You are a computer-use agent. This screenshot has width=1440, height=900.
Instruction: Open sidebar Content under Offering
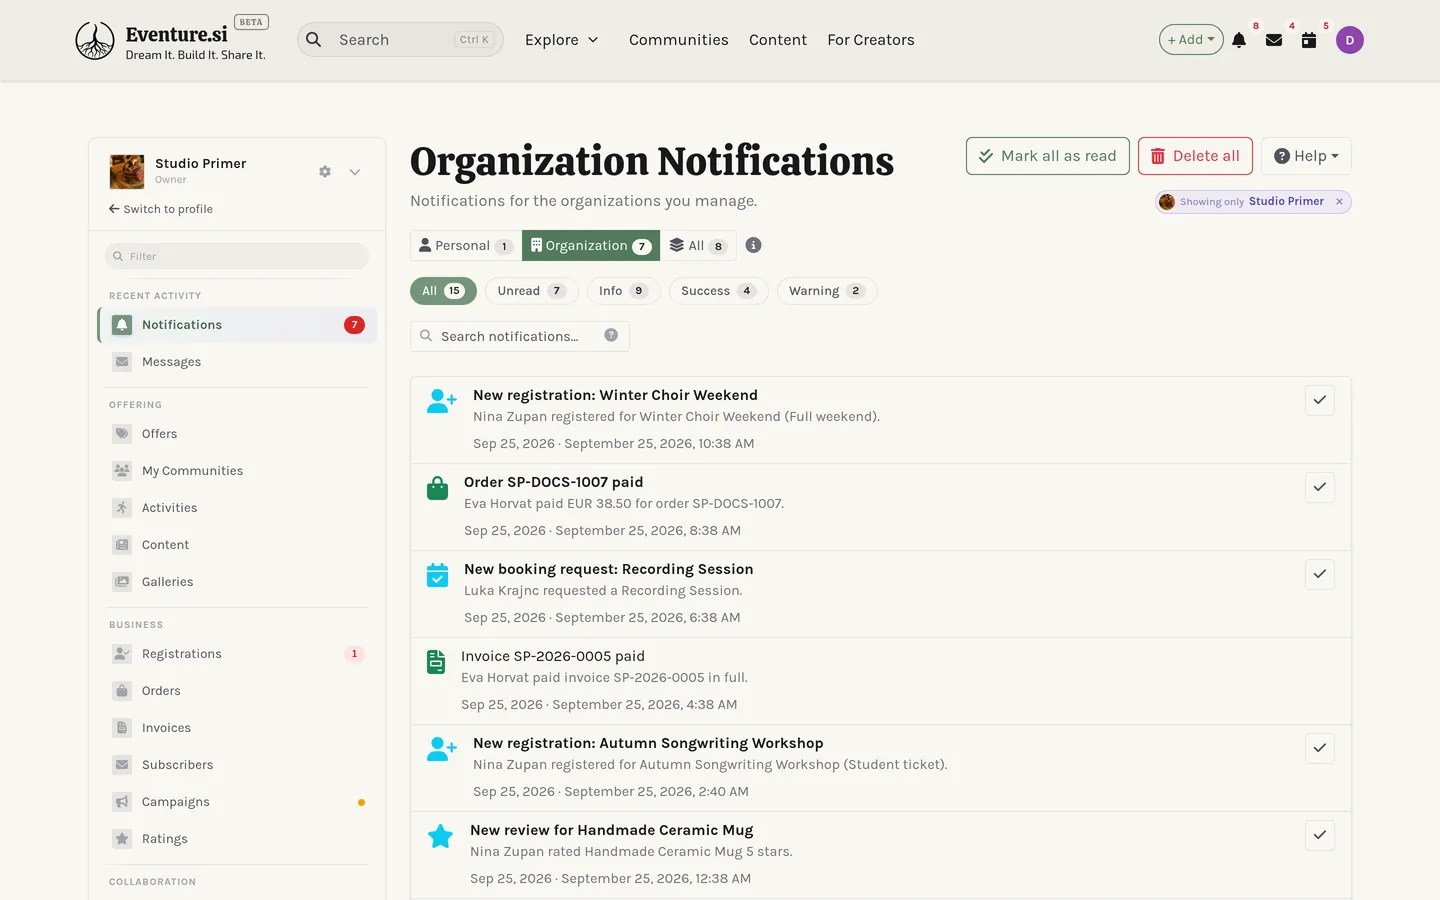[237, 545]
